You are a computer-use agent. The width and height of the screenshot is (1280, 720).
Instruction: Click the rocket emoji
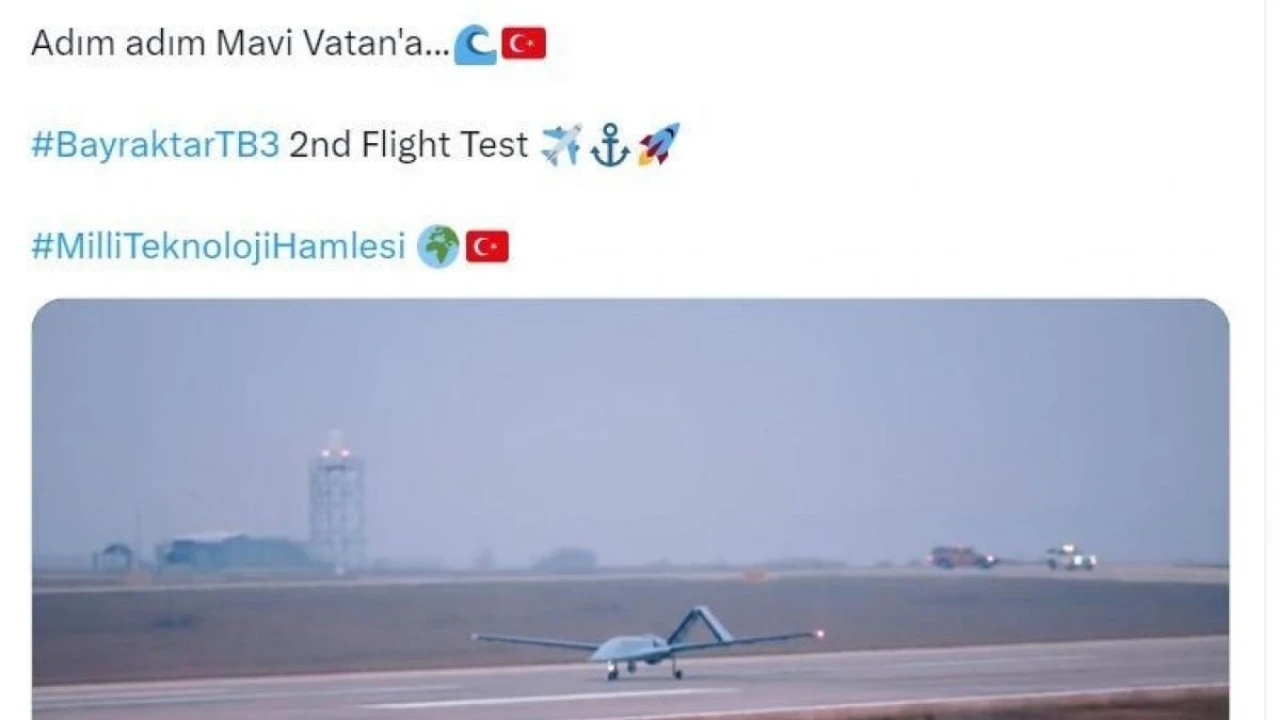pyautogui.click(x=659, y=145)
